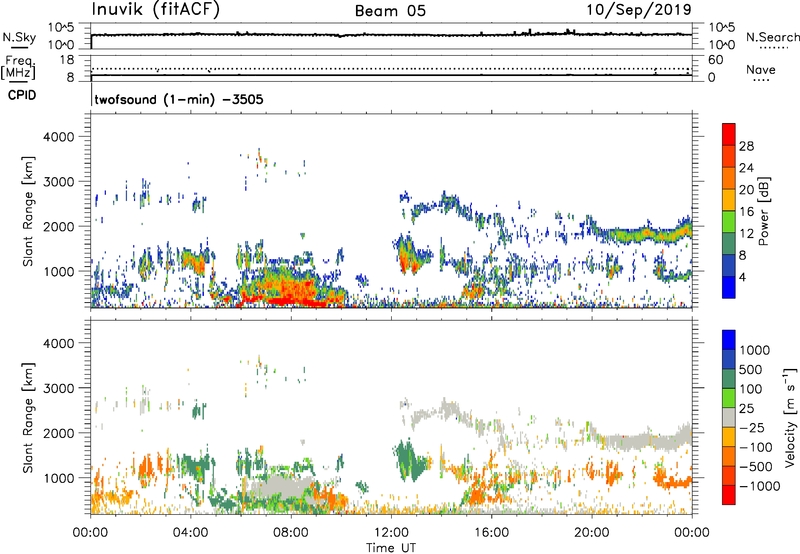Click the '-25' velocity scale value

pos(752,428)
